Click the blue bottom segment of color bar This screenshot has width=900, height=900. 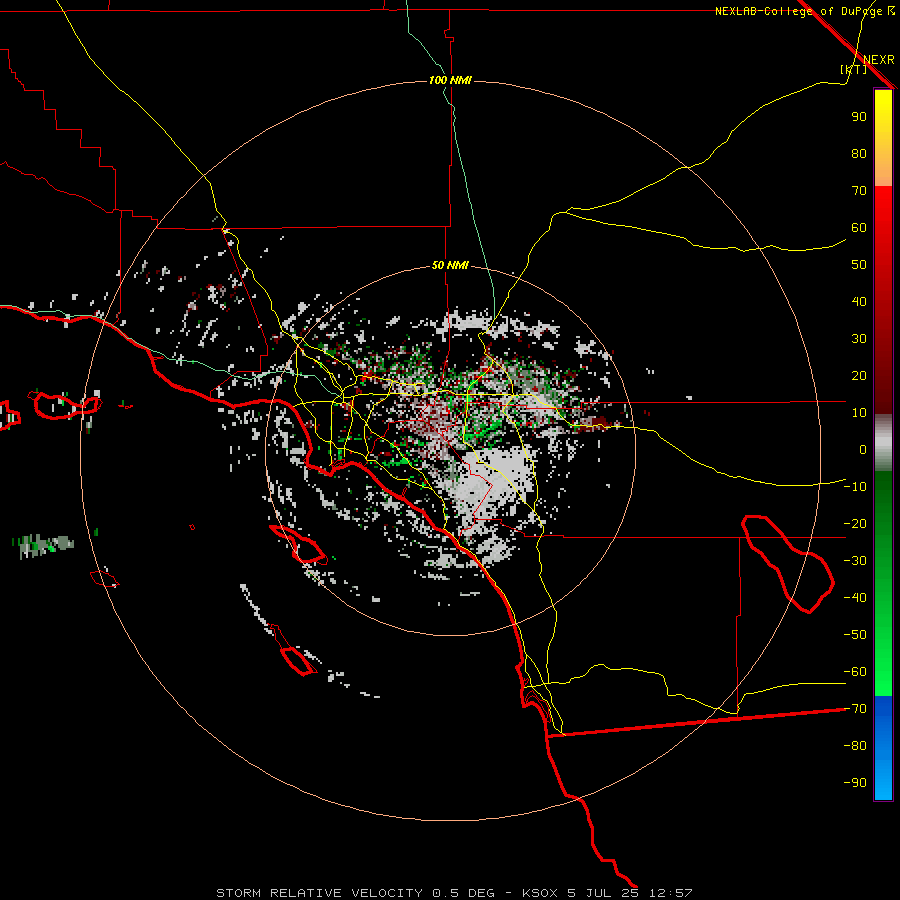(x=883, y=748)
